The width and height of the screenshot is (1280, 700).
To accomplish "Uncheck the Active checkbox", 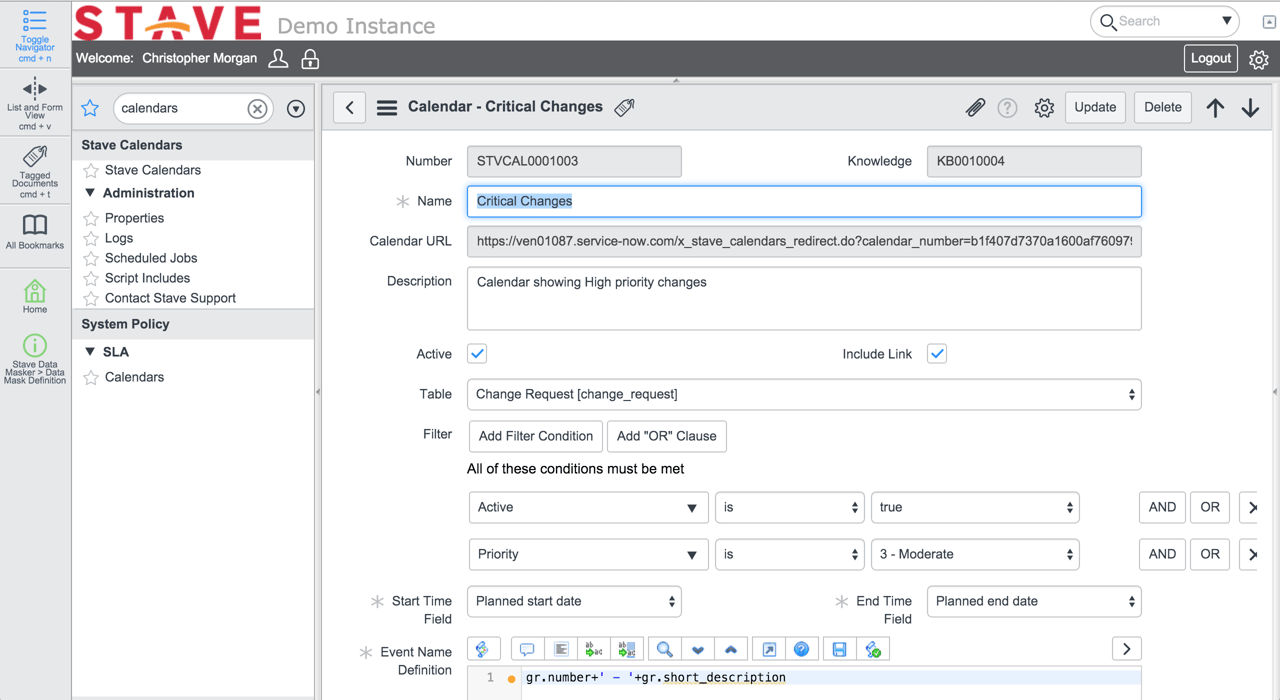I will [x=477, y=354].
